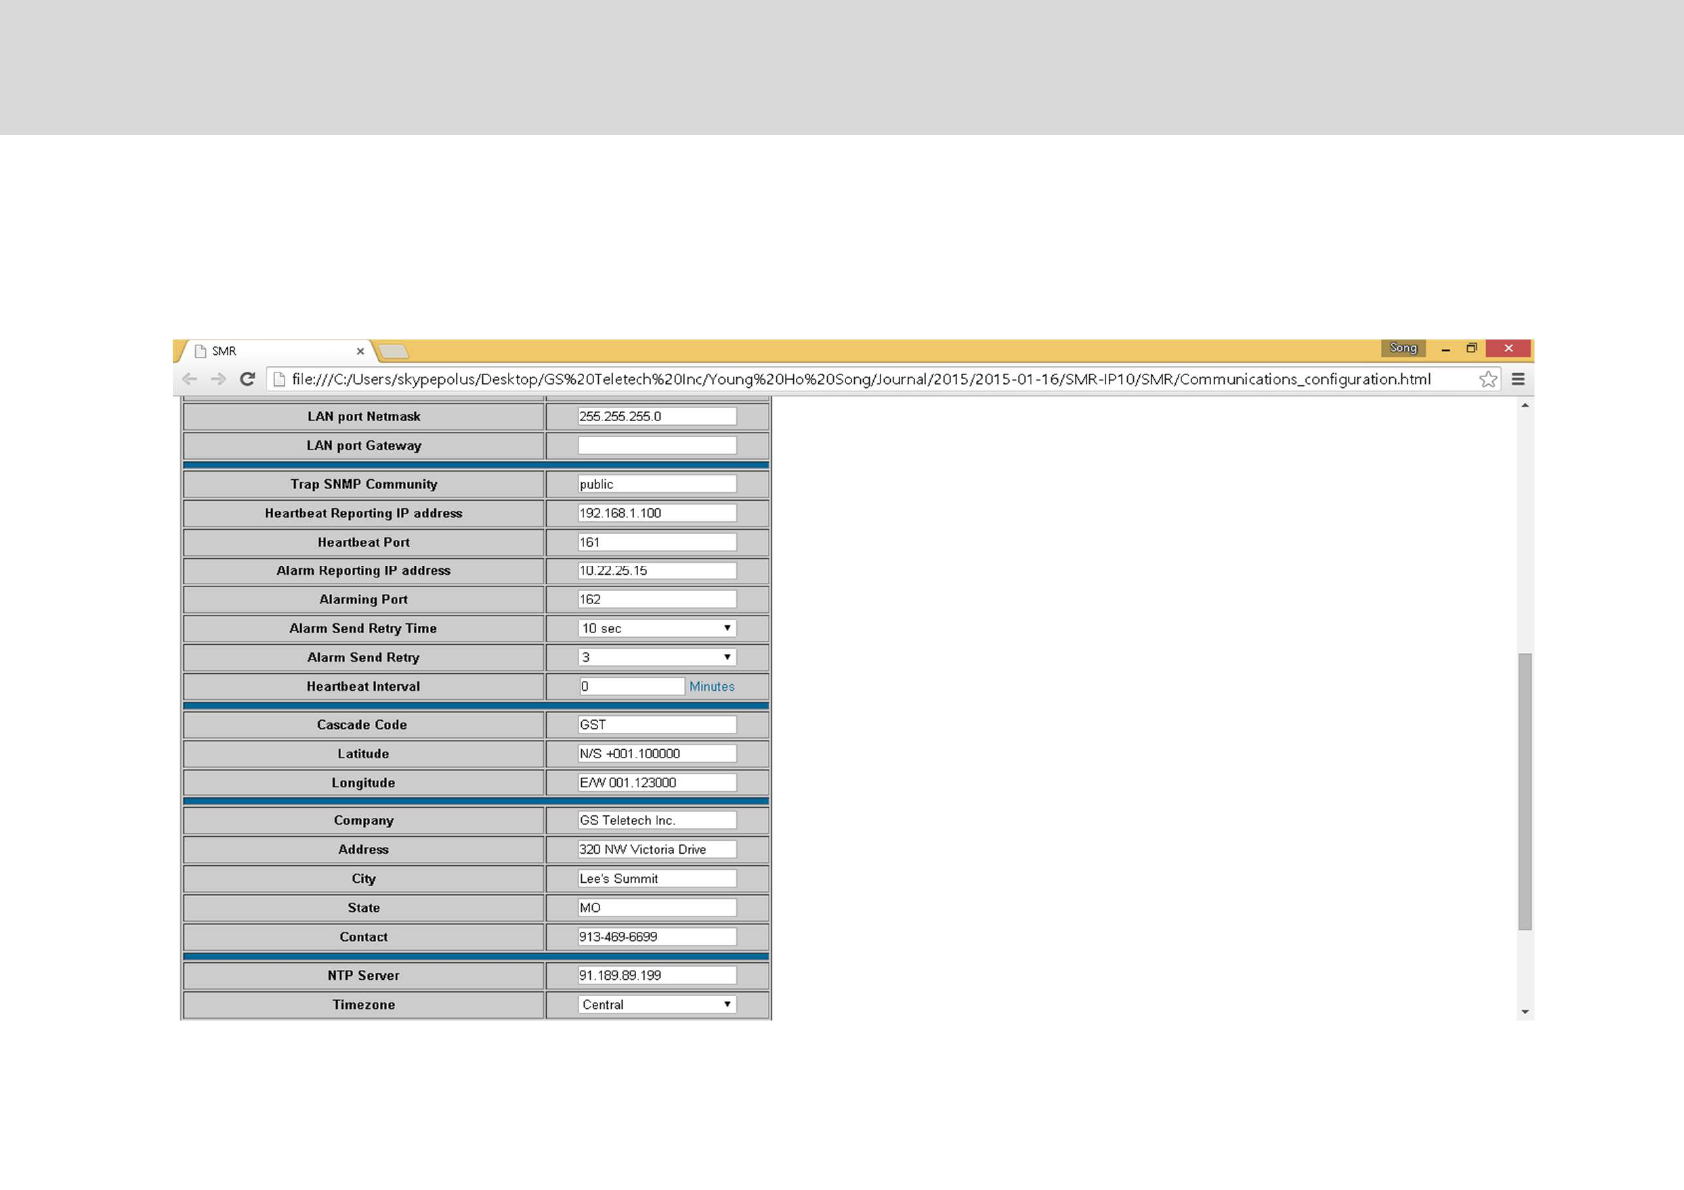Click the "Heartbeat Interval" label
The width and height of the screenshot is (1684, 1190).
click(363, 686)
